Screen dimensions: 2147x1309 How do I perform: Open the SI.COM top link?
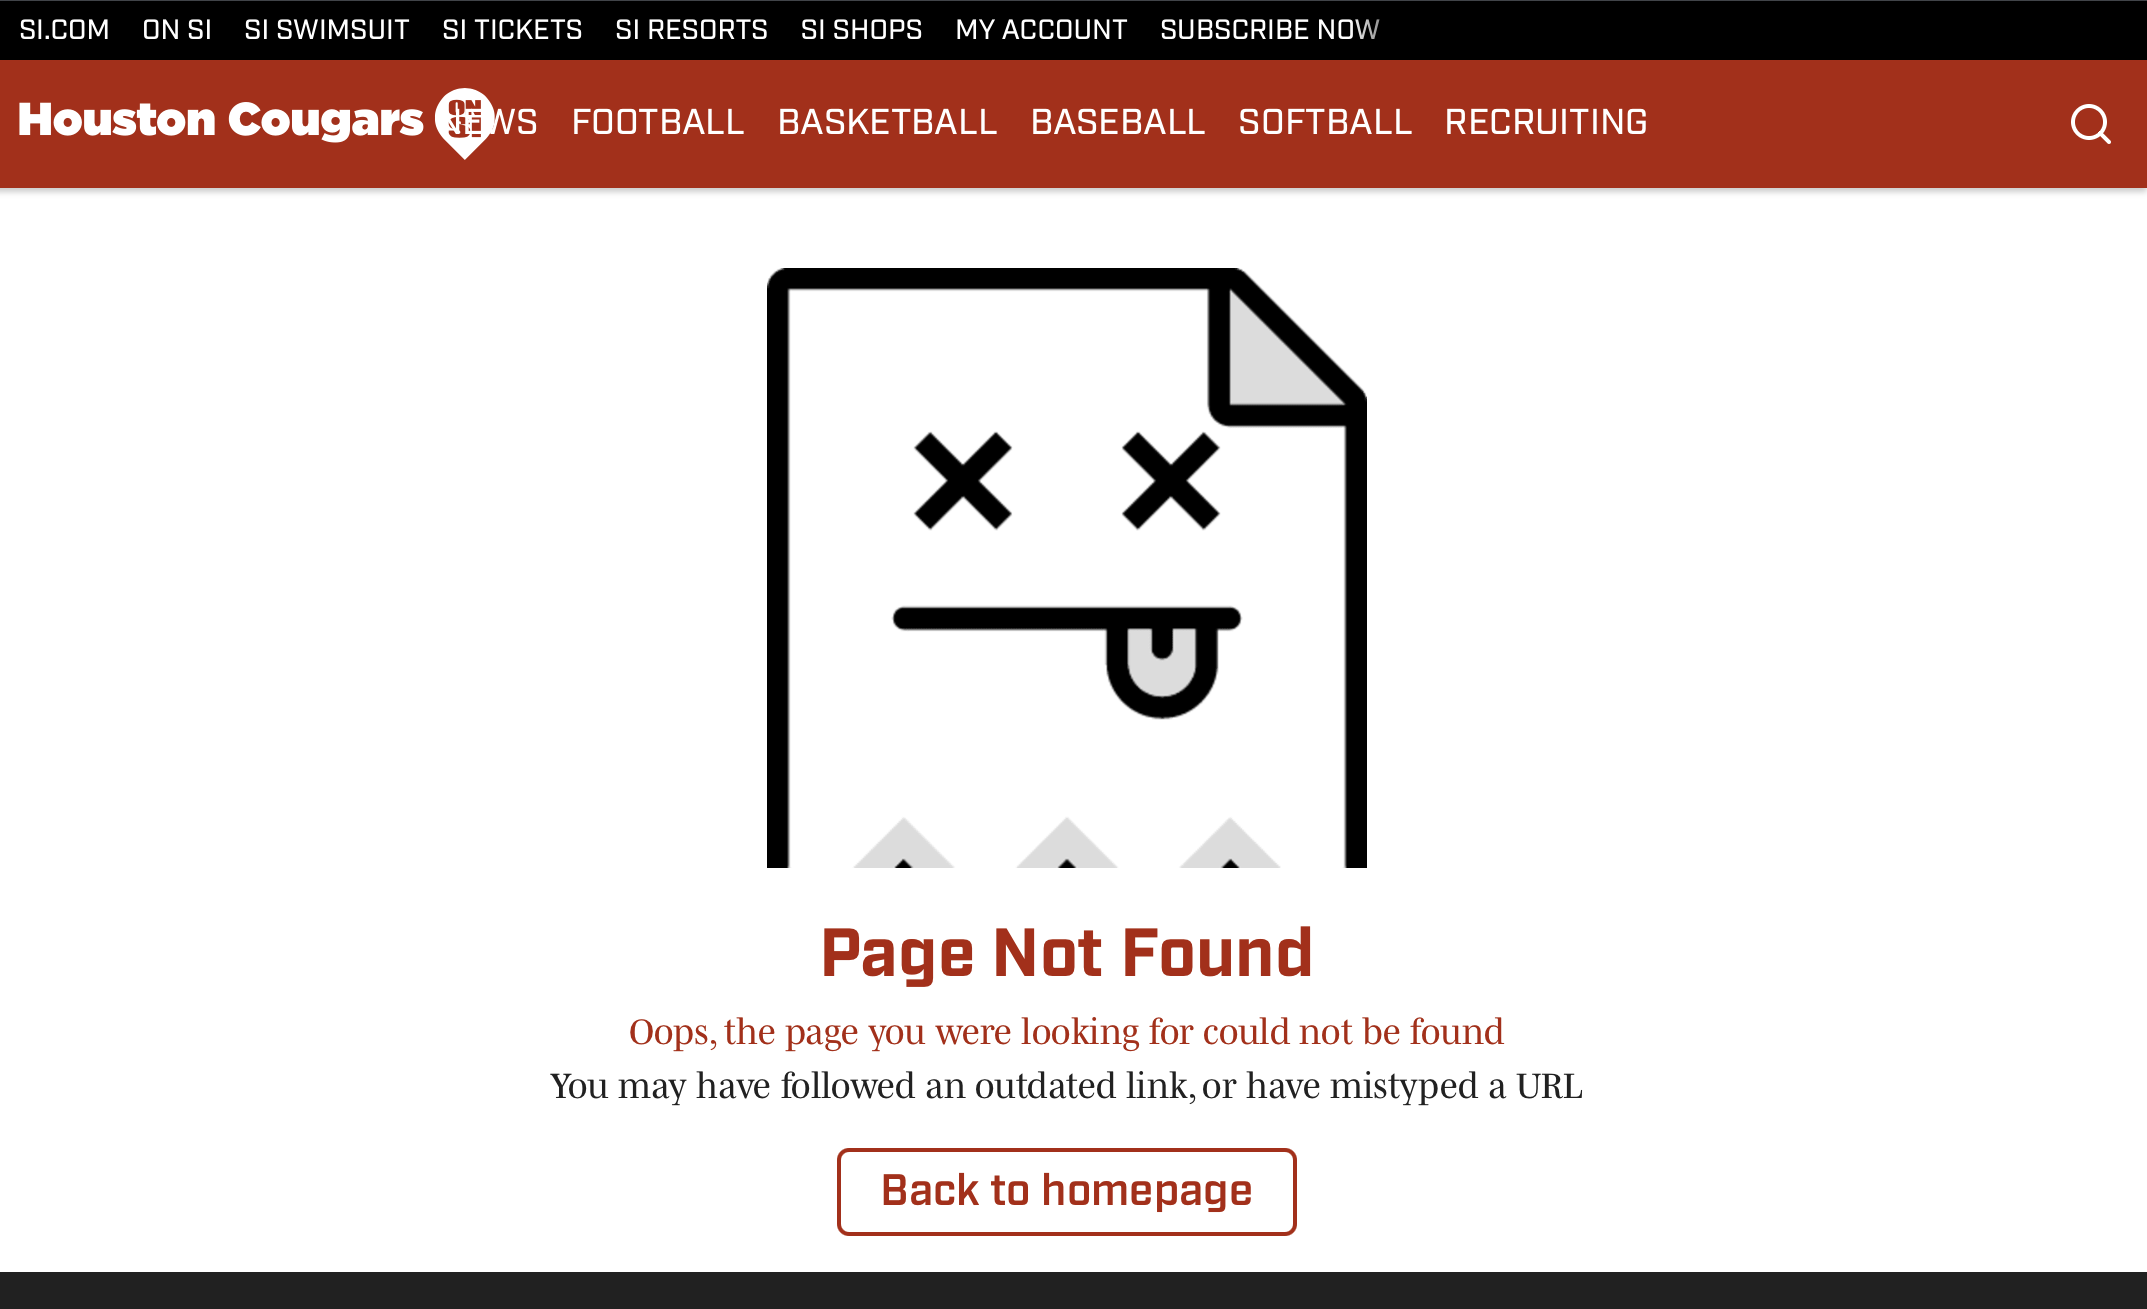pos(64,30)
